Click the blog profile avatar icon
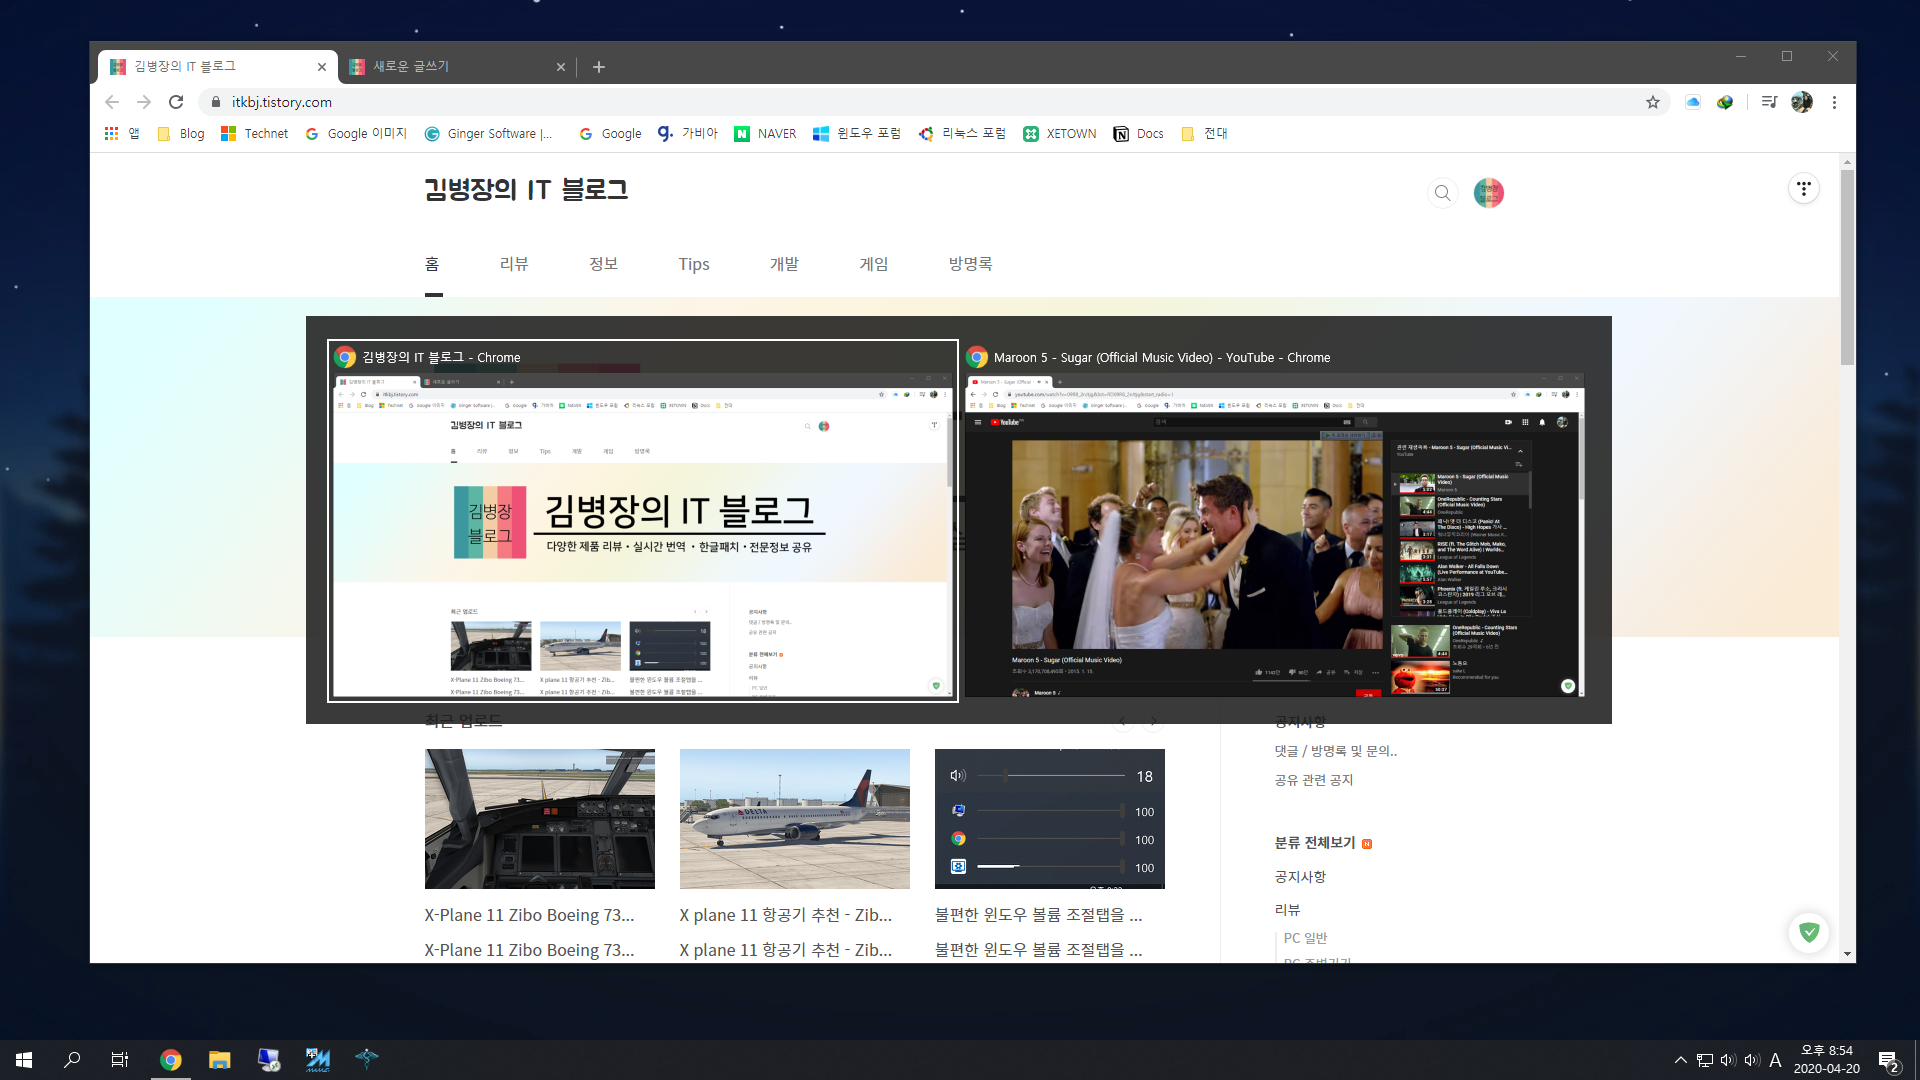 1488,193
